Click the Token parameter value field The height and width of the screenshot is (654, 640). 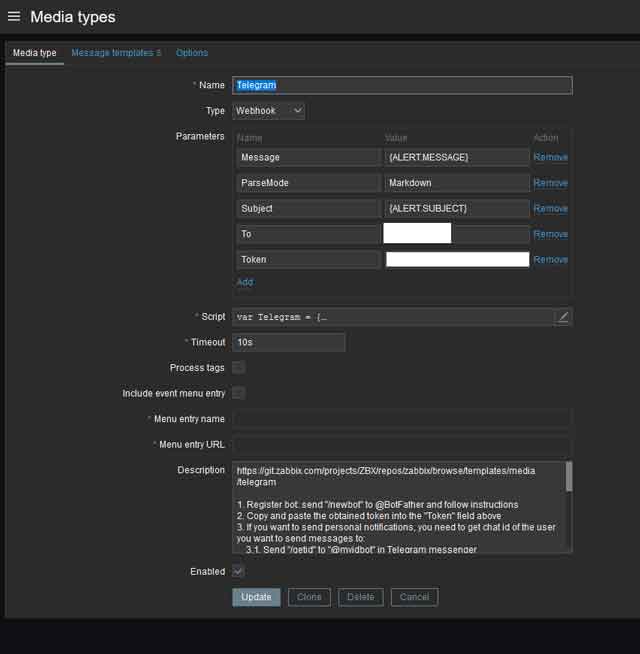(457, 259)
